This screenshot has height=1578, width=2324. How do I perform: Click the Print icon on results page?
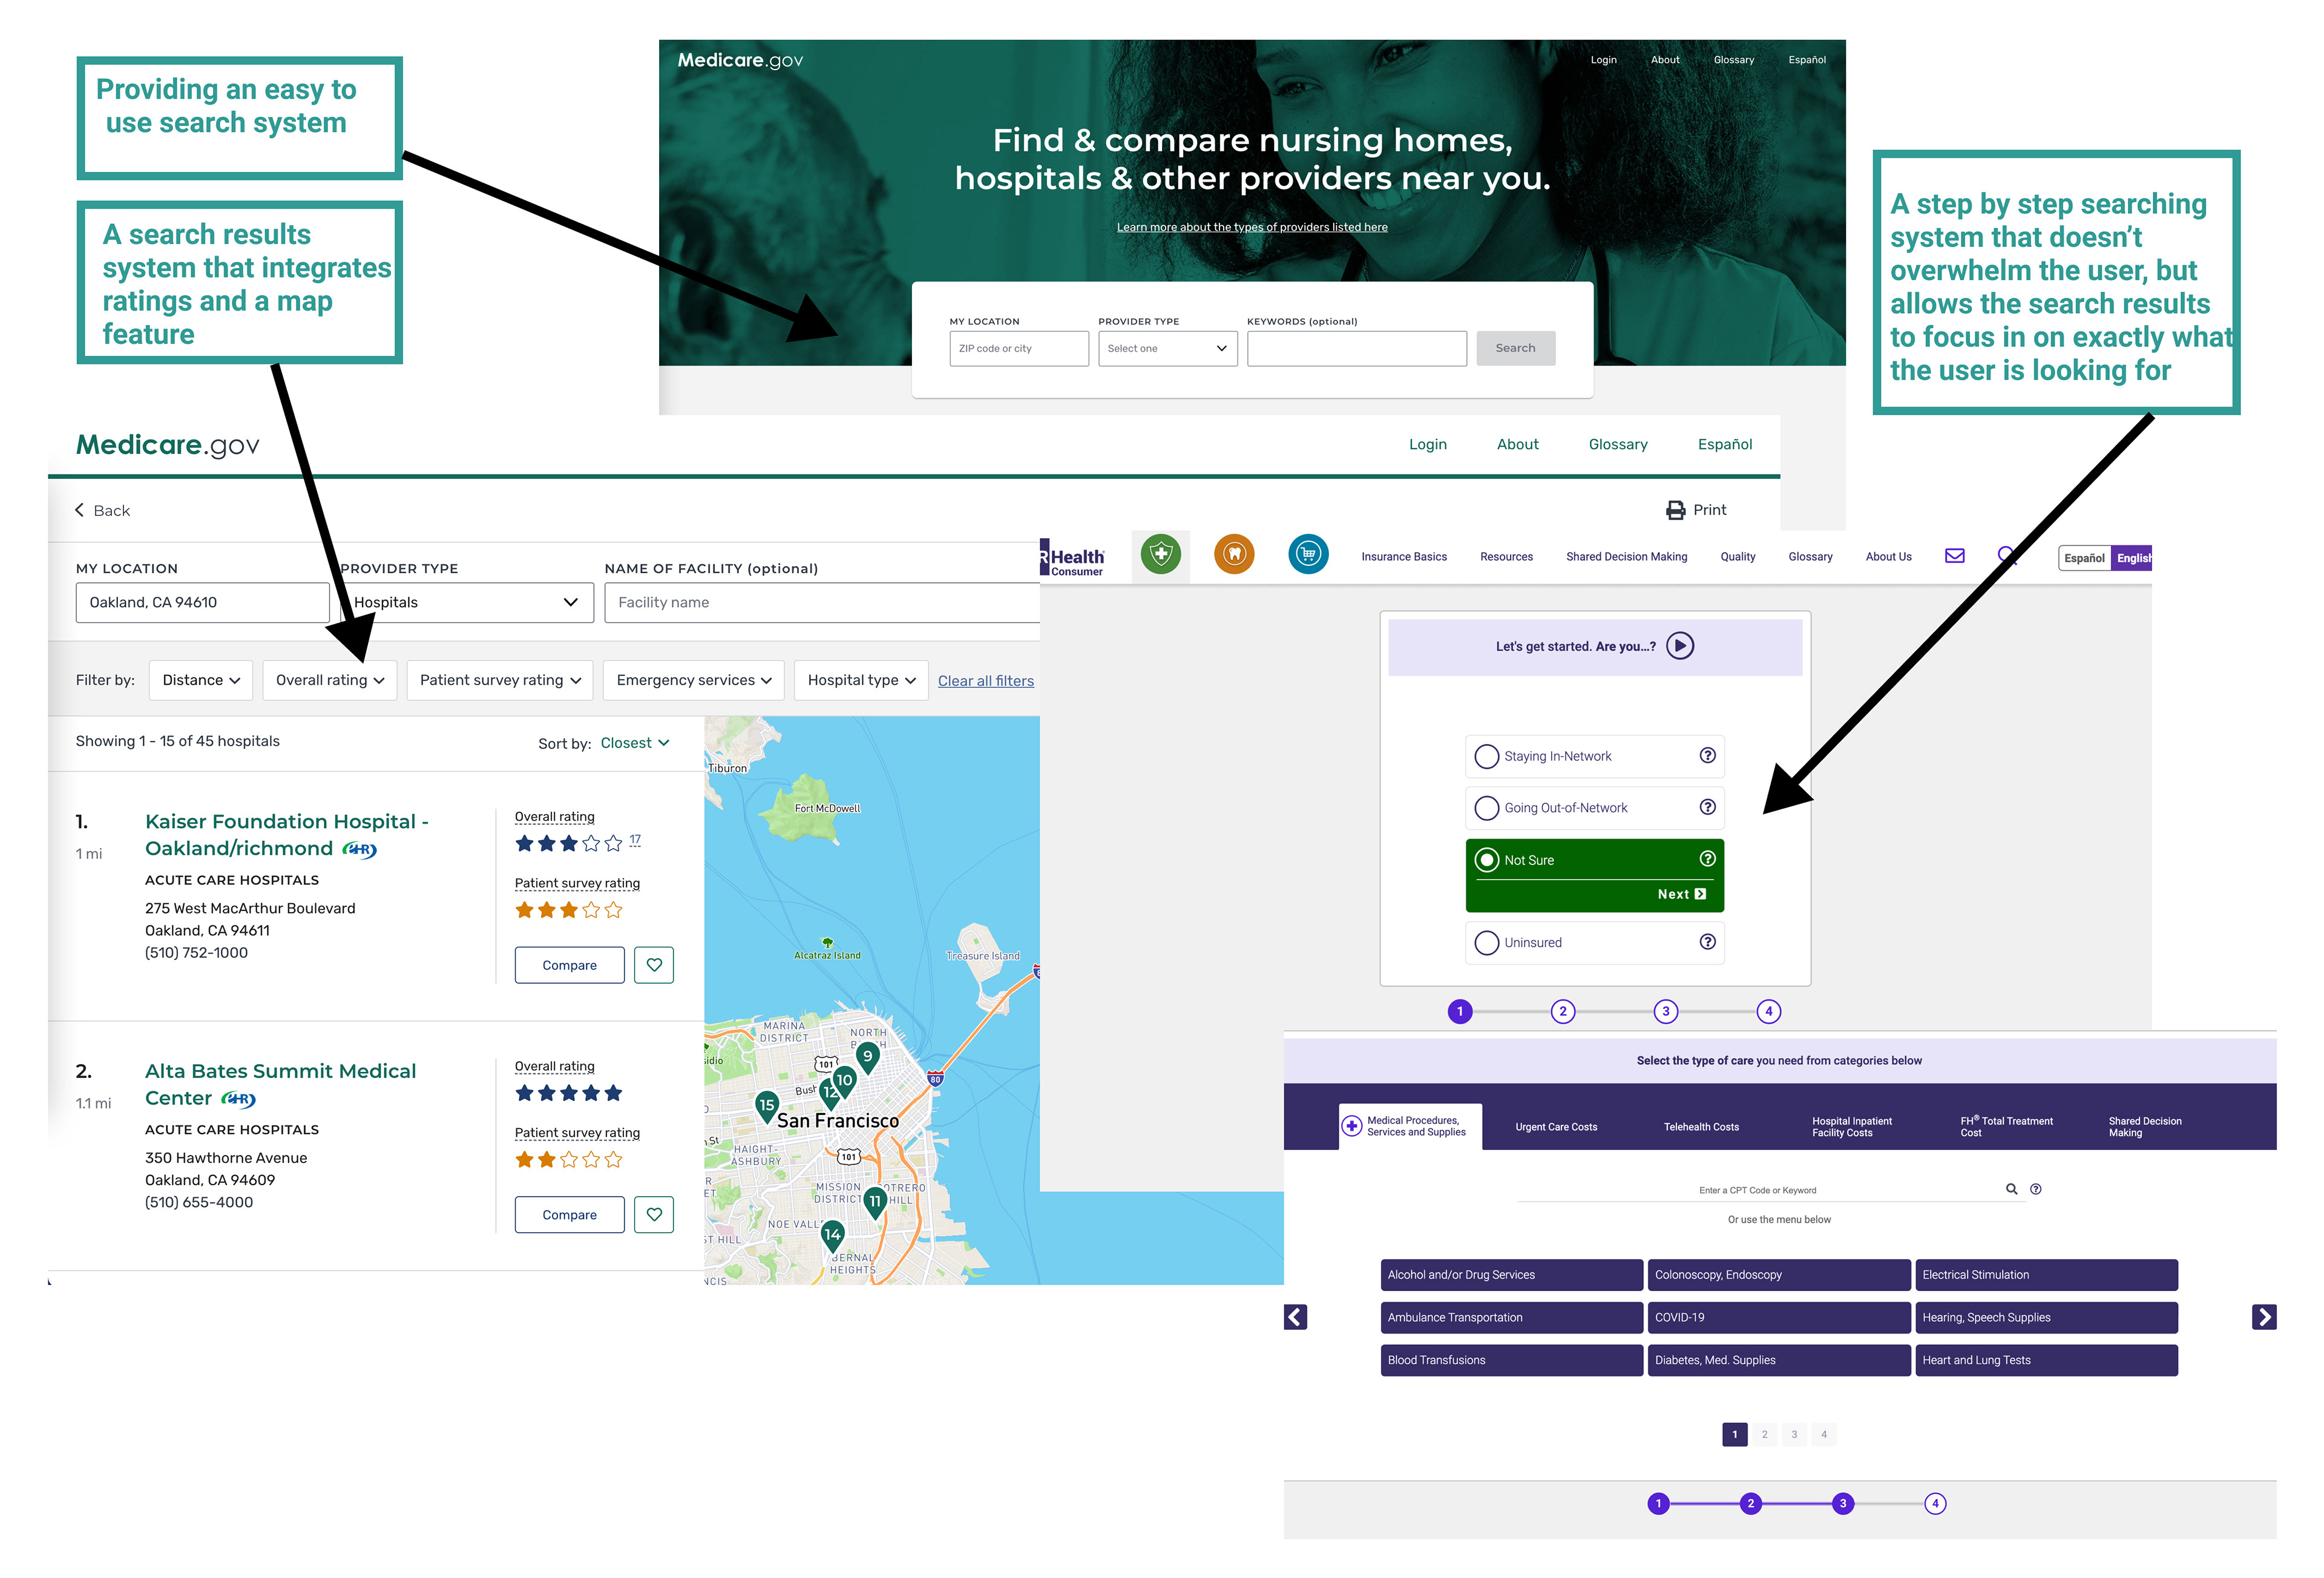[x=1675, y=510]
